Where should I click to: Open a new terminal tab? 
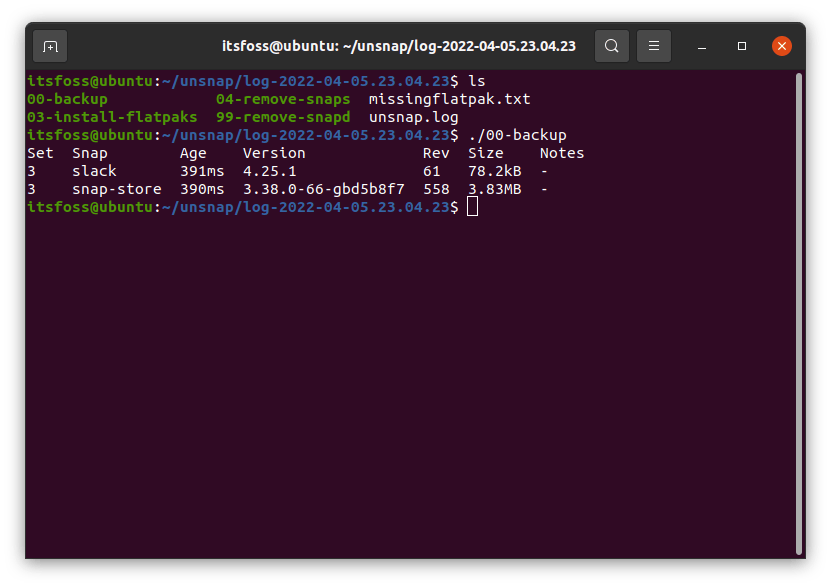(50, 46)
